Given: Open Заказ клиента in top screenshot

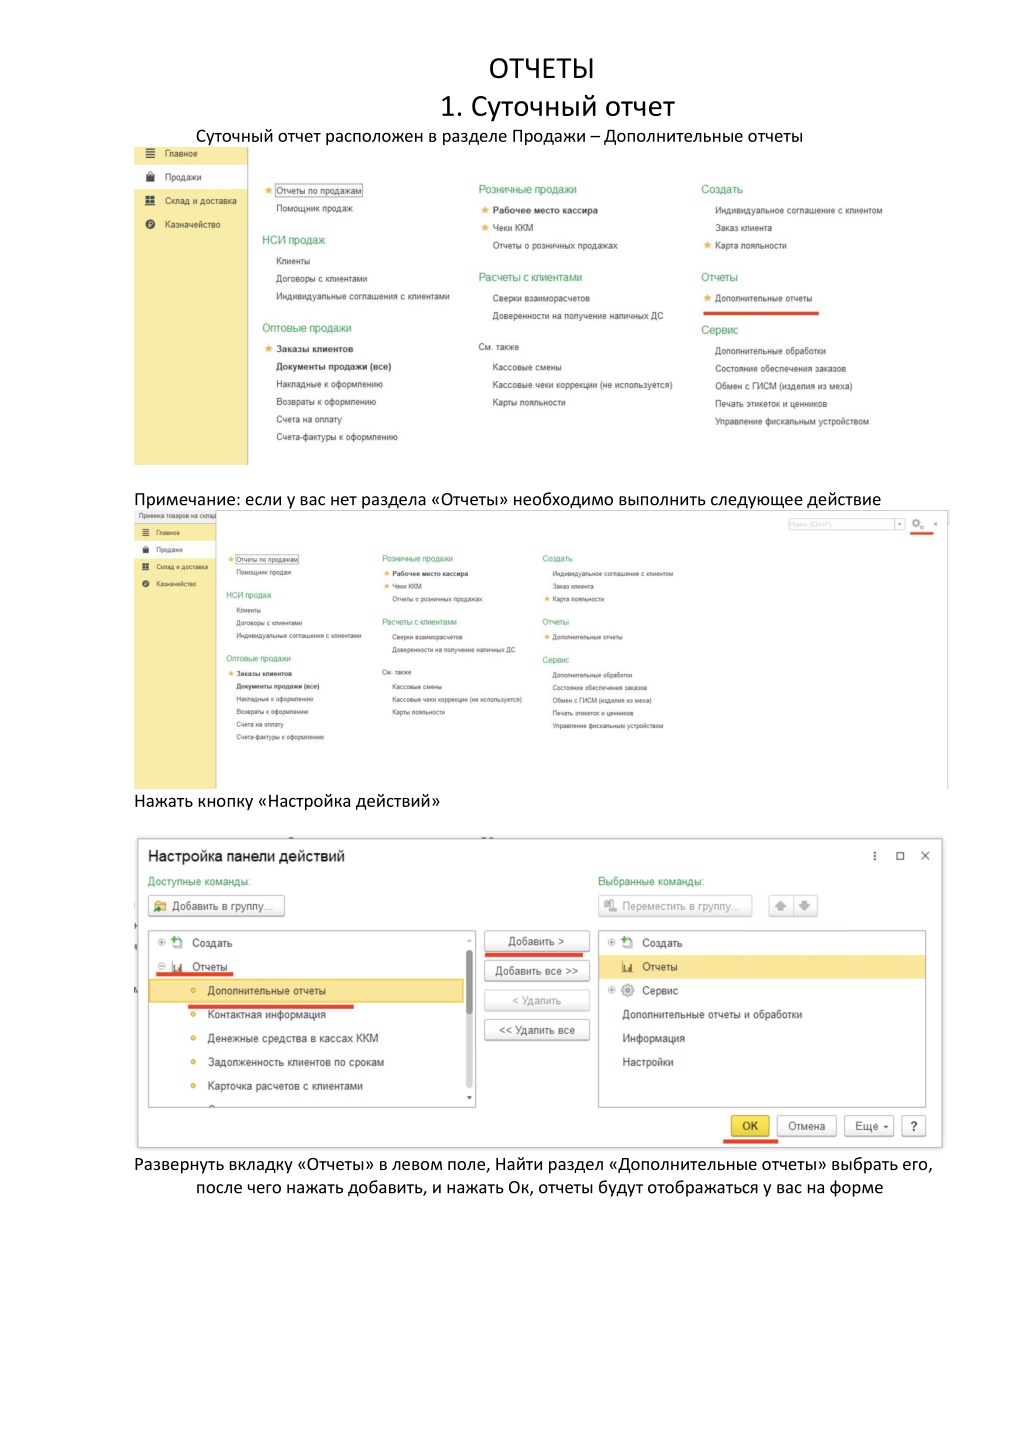Looking at the screenshot, I should click(x=743, y=228).
